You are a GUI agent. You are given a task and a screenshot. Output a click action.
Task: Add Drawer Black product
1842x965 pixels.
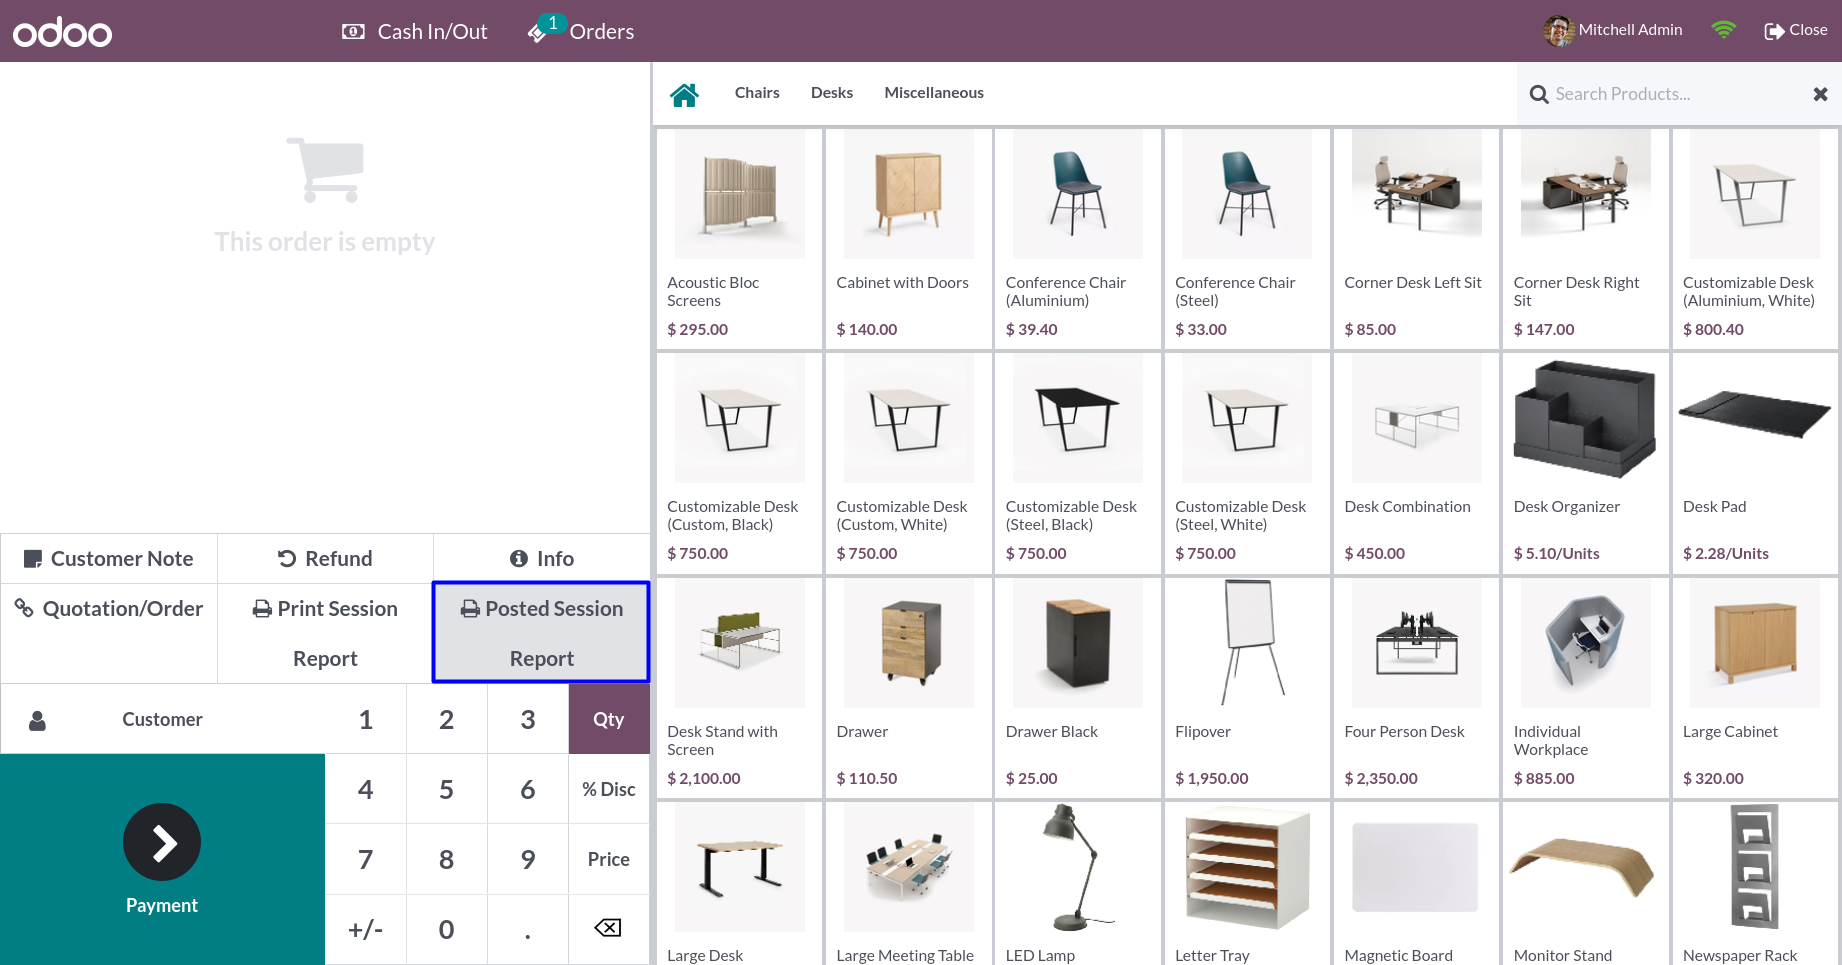point(1078,688)
